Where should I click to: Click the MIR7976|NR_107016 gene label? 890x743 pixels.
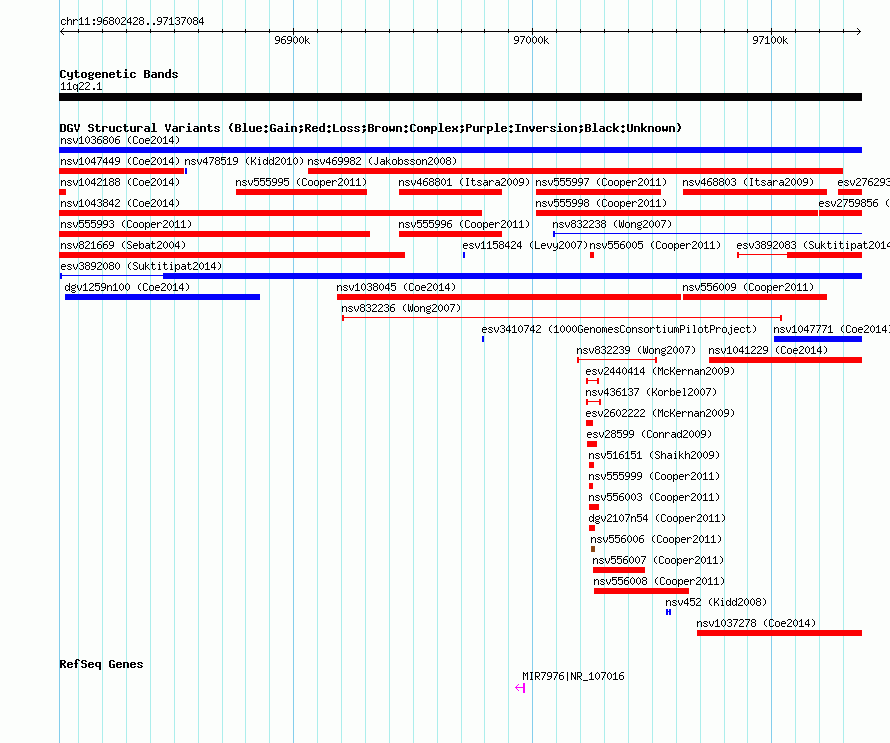pos(573,676)
